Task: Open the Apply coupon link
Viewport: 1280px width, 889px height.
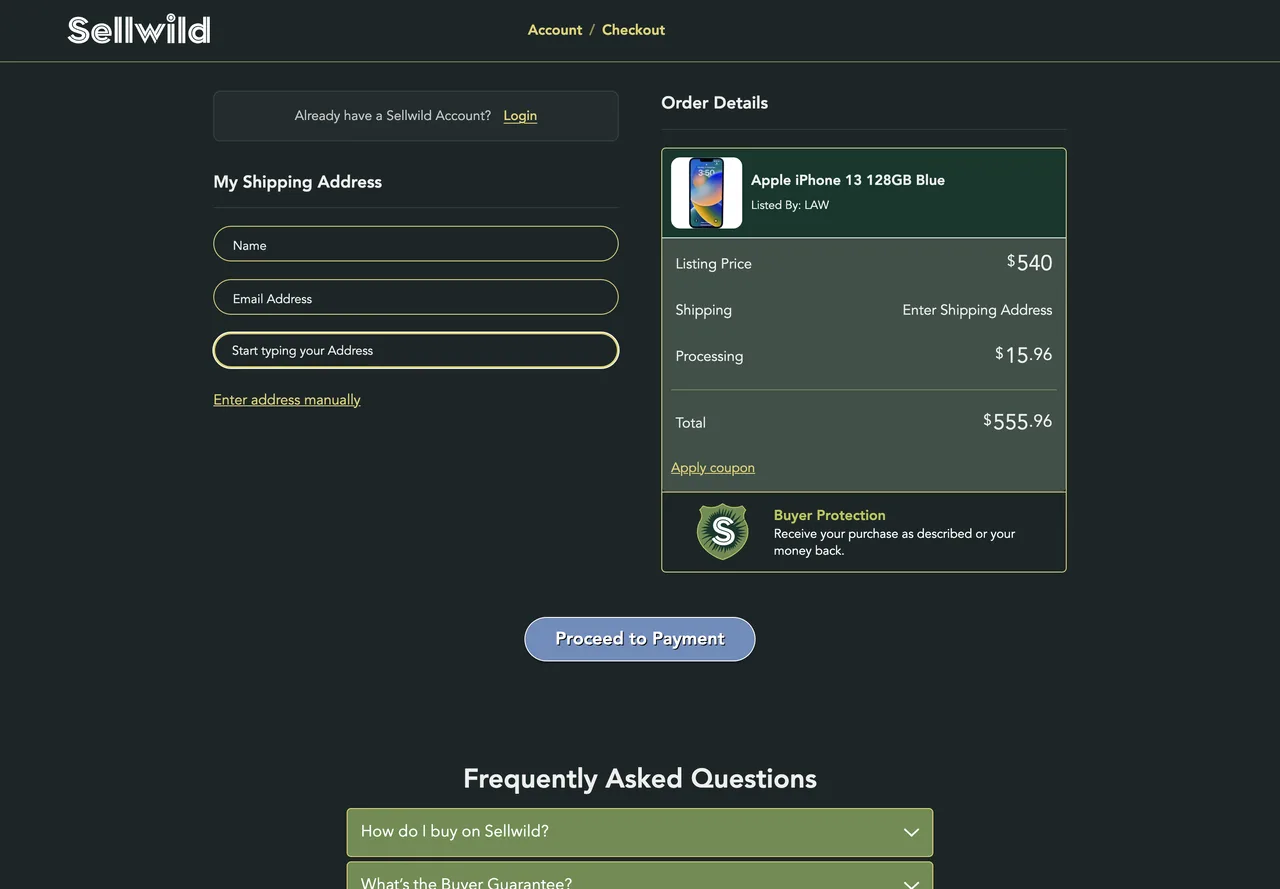Action: [x=713, y=468]
